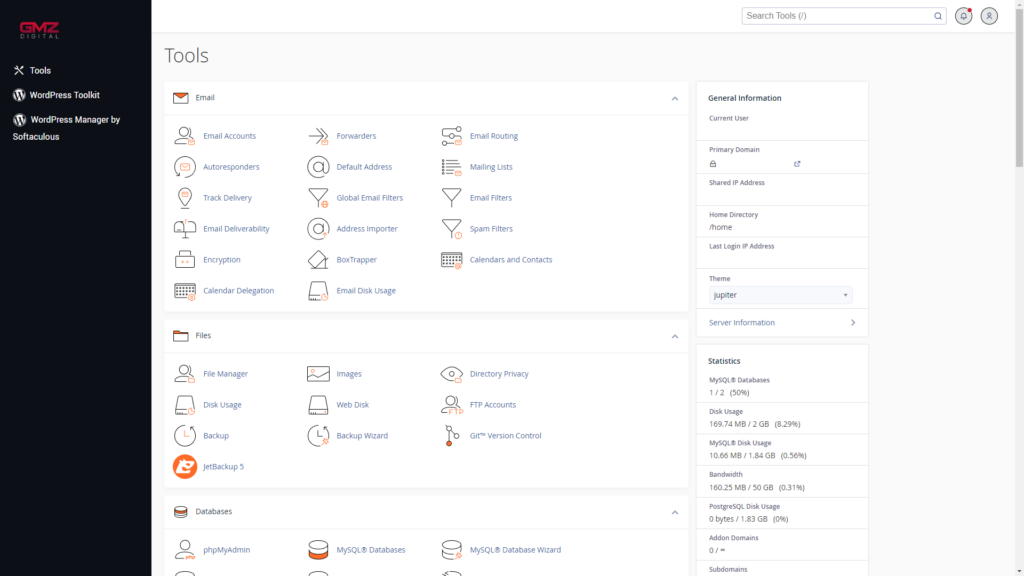Open the MySQL Database Wizard link

(515, 550)
